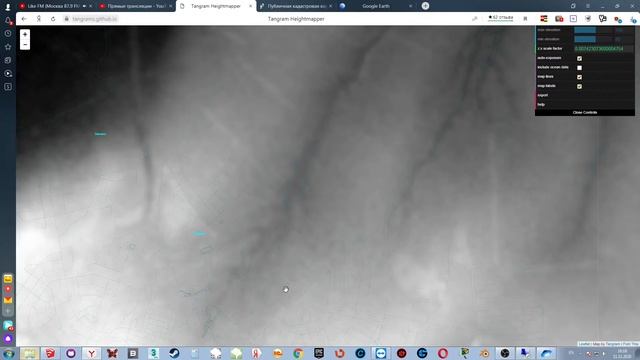Image resolution: width=640 pixels, height=360 pixels.
Task: Zoom in the heightmap with plus button
Action: click(25, 34)
